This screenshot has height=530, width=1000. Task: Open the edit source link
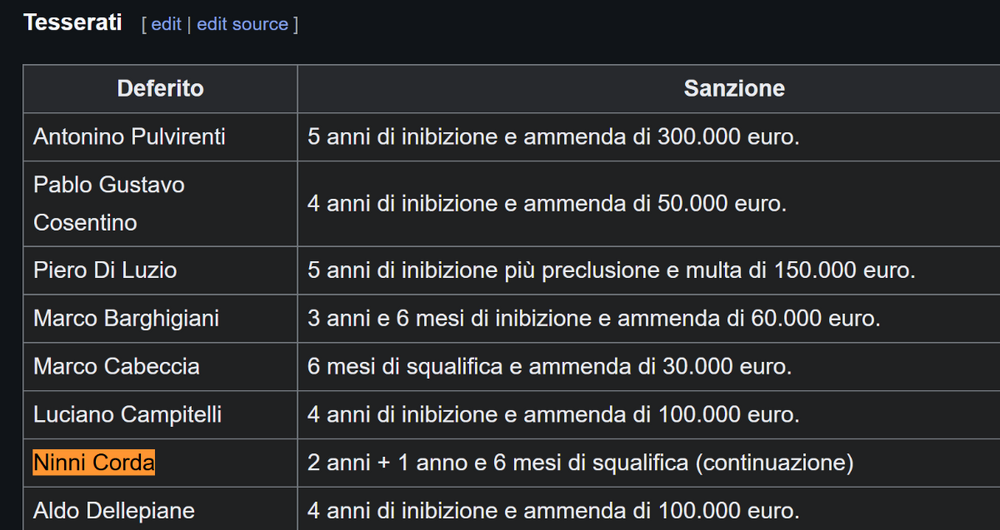coord(242,24)
